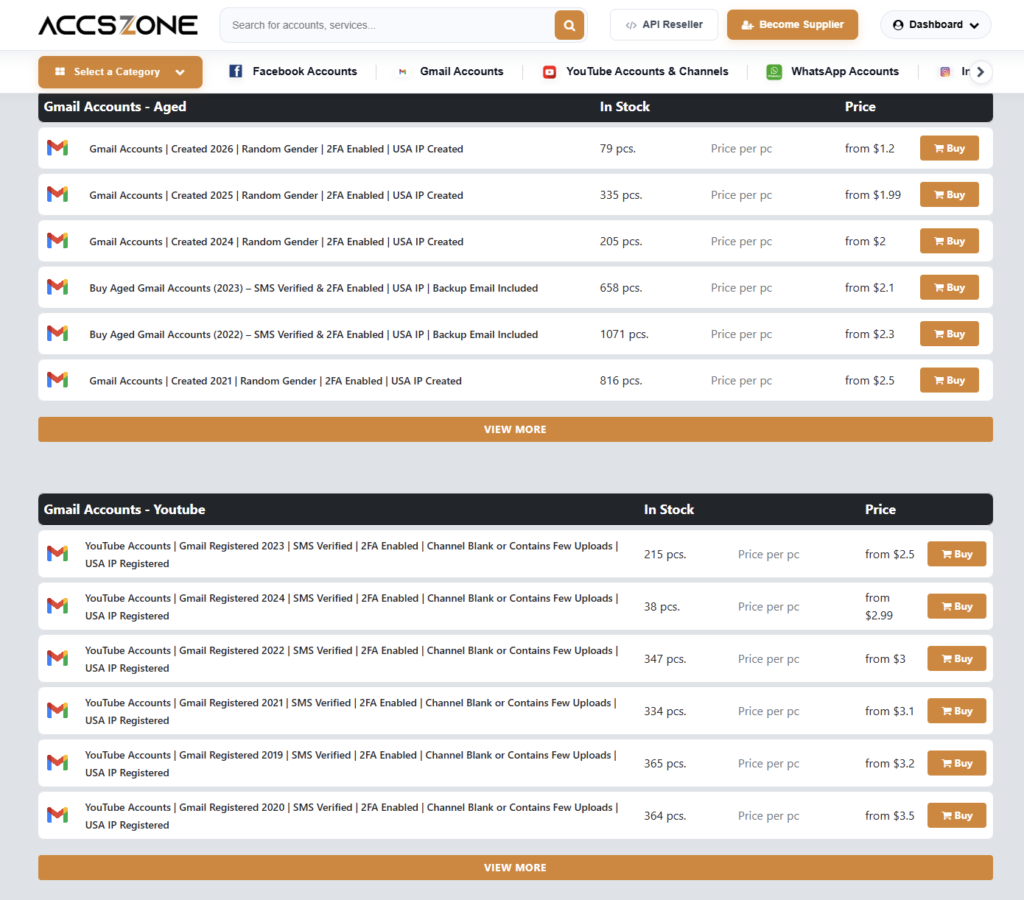Open the Select a Category dropdown

pos(120,72)
